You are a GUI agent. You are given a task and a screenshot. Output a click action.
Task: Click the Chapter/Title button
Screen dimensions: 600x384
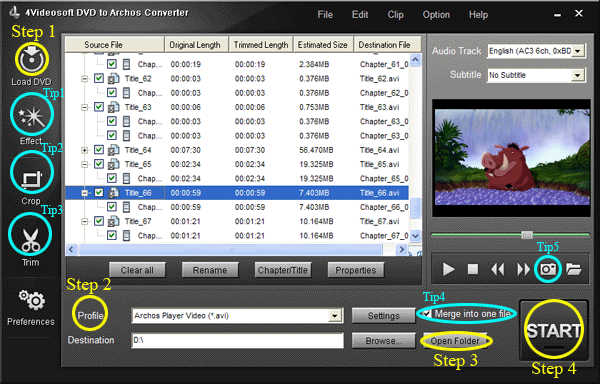point(283,270)
